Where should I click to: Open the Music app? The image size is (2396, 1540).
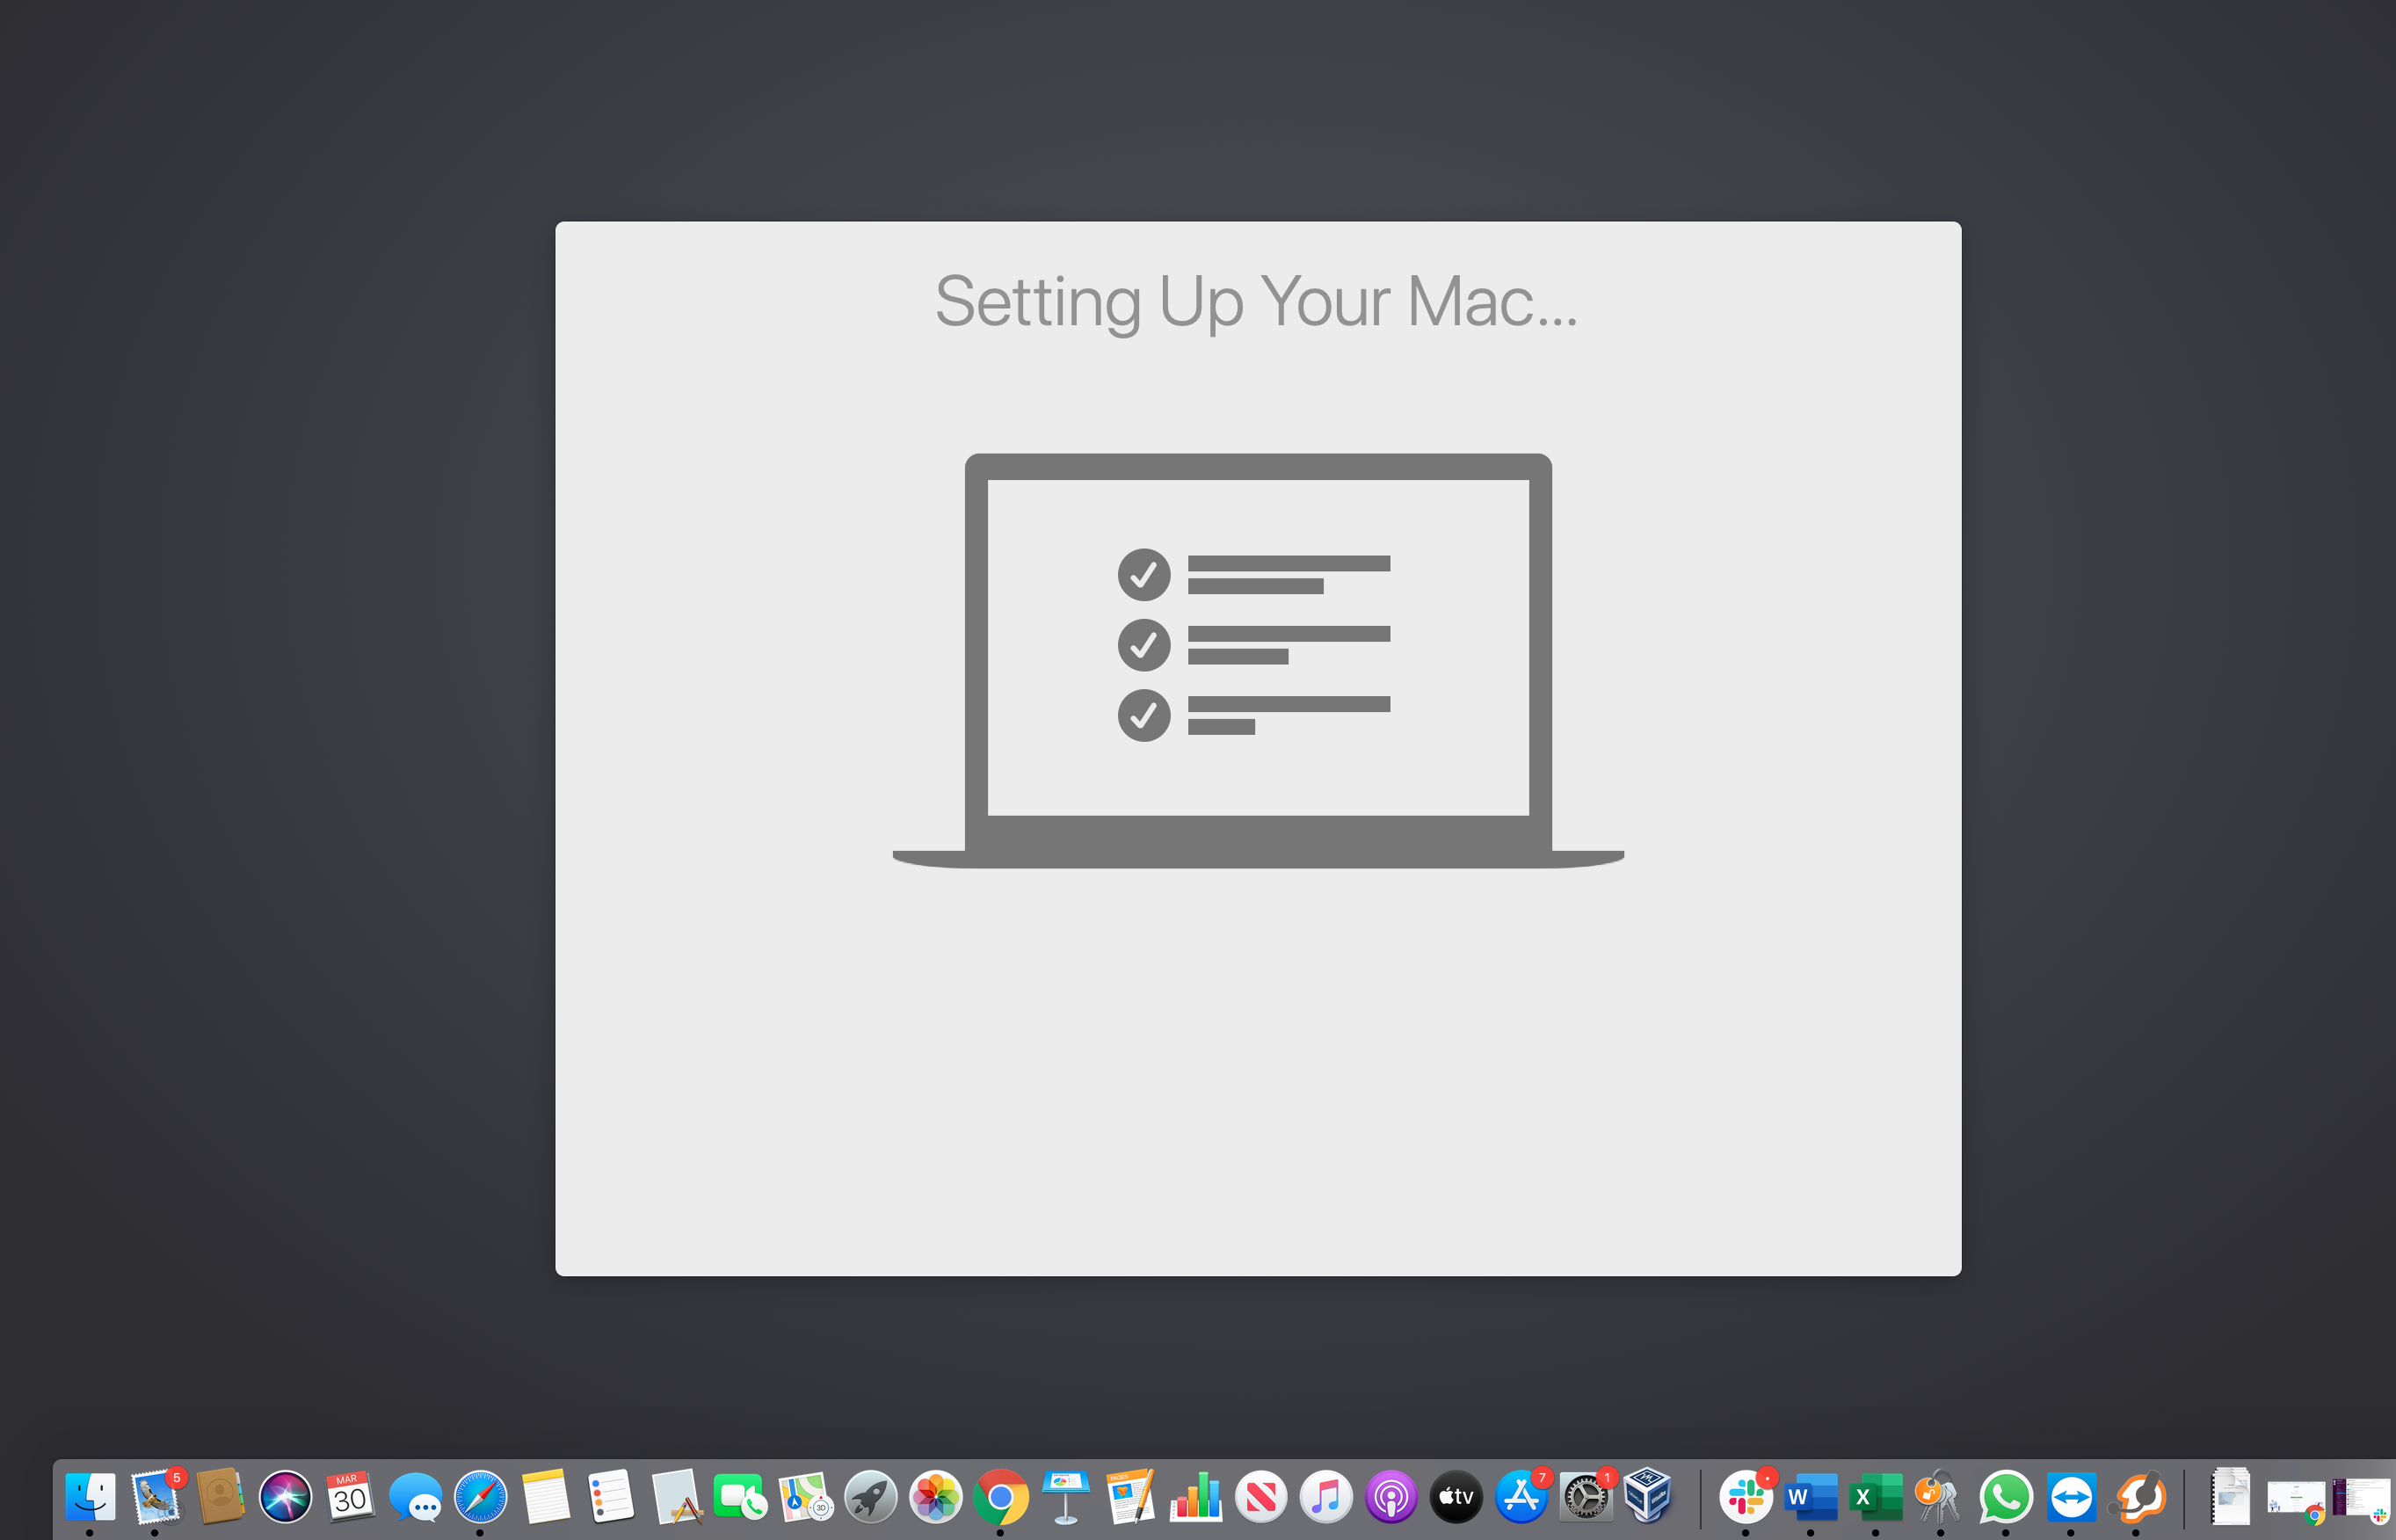[1326, 1497]
